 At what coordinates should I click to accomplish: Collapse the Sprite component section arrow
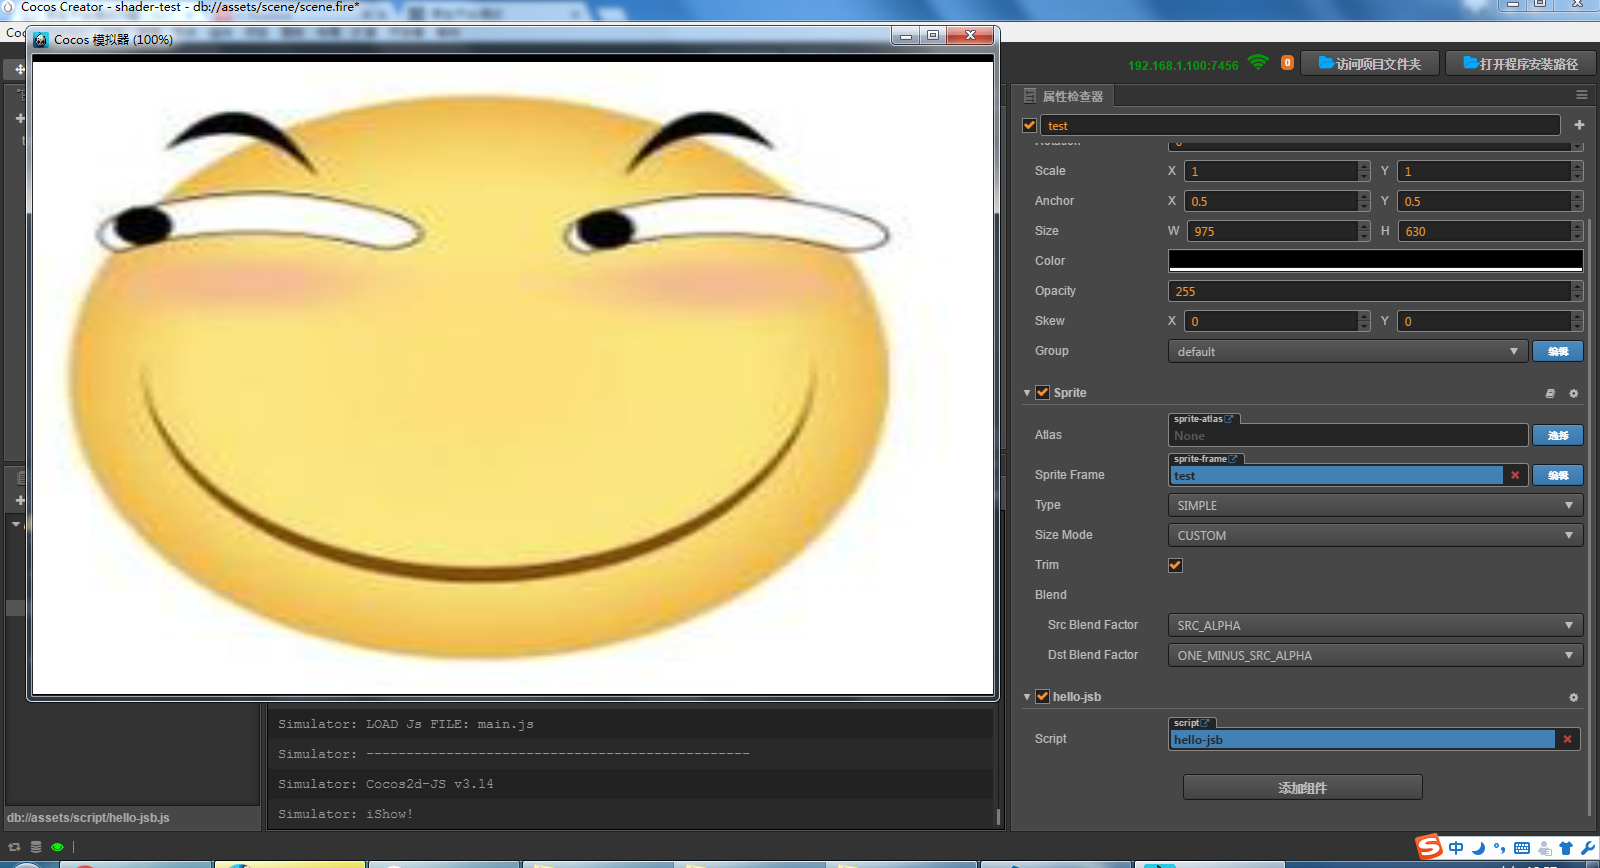tap(1027, 393)
